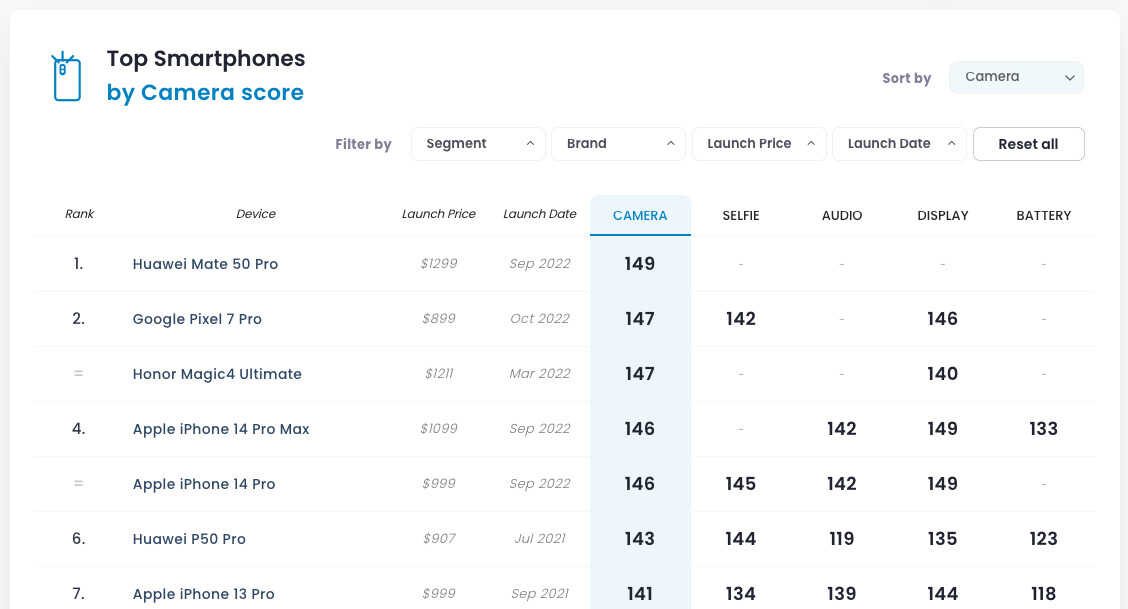Click the $899 launch price of Google Pixel 7 Pro
Viewport: 1128px width, 609px height.
(439, 319)
